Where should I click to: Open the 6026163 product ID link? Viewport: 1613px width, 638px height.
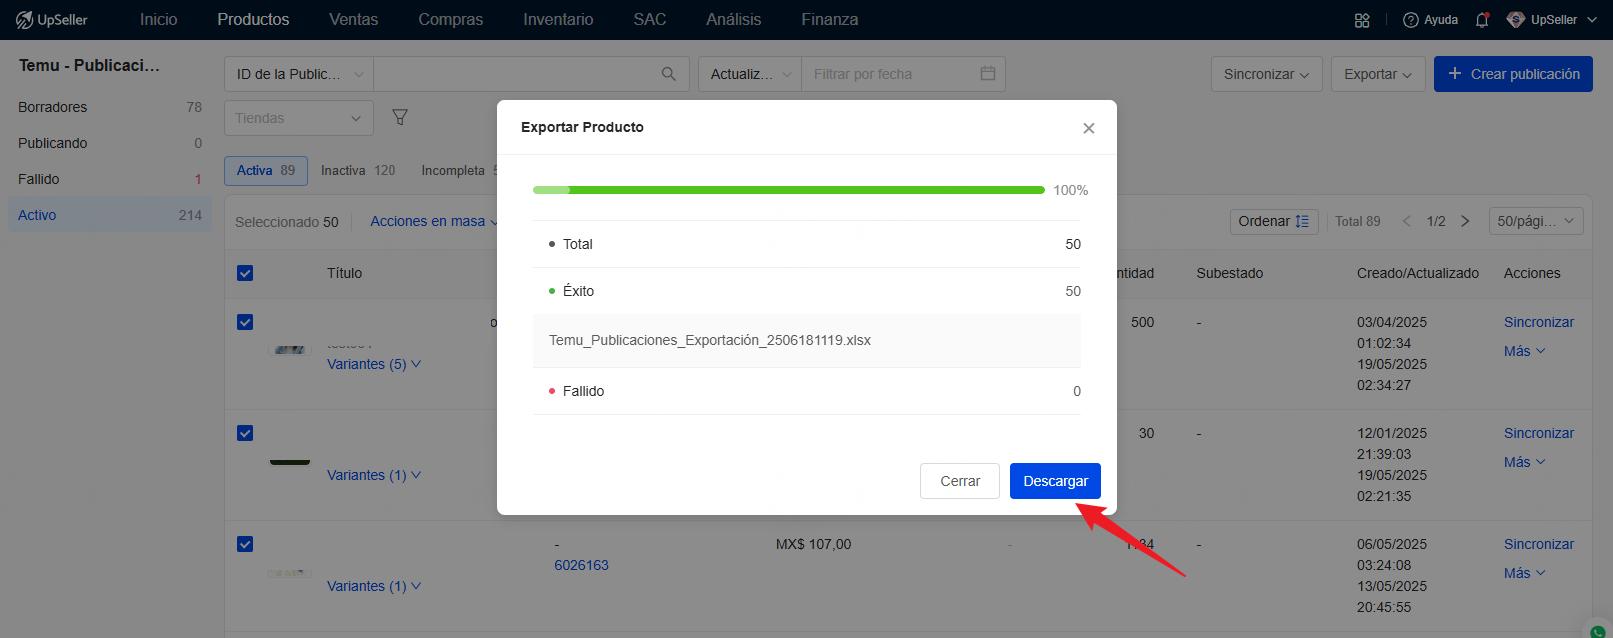click(582, 565)
